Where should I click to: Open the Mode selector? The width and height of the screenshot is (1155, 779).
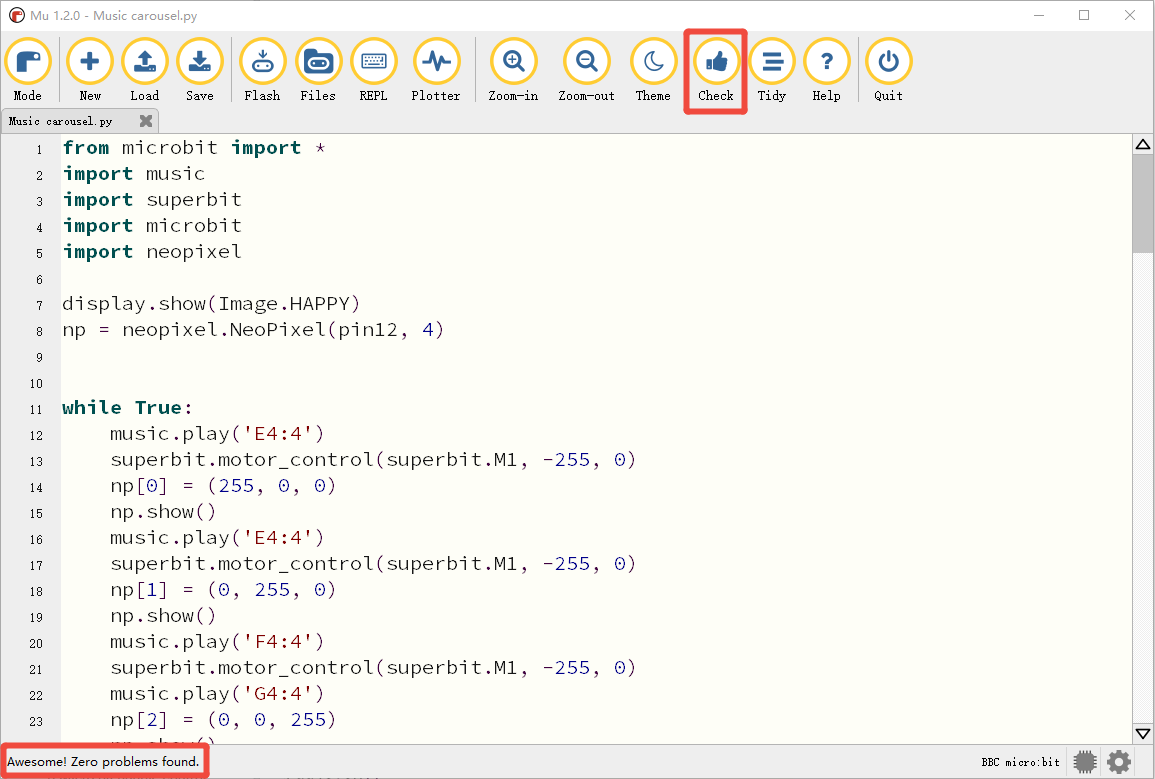point(28,71)
